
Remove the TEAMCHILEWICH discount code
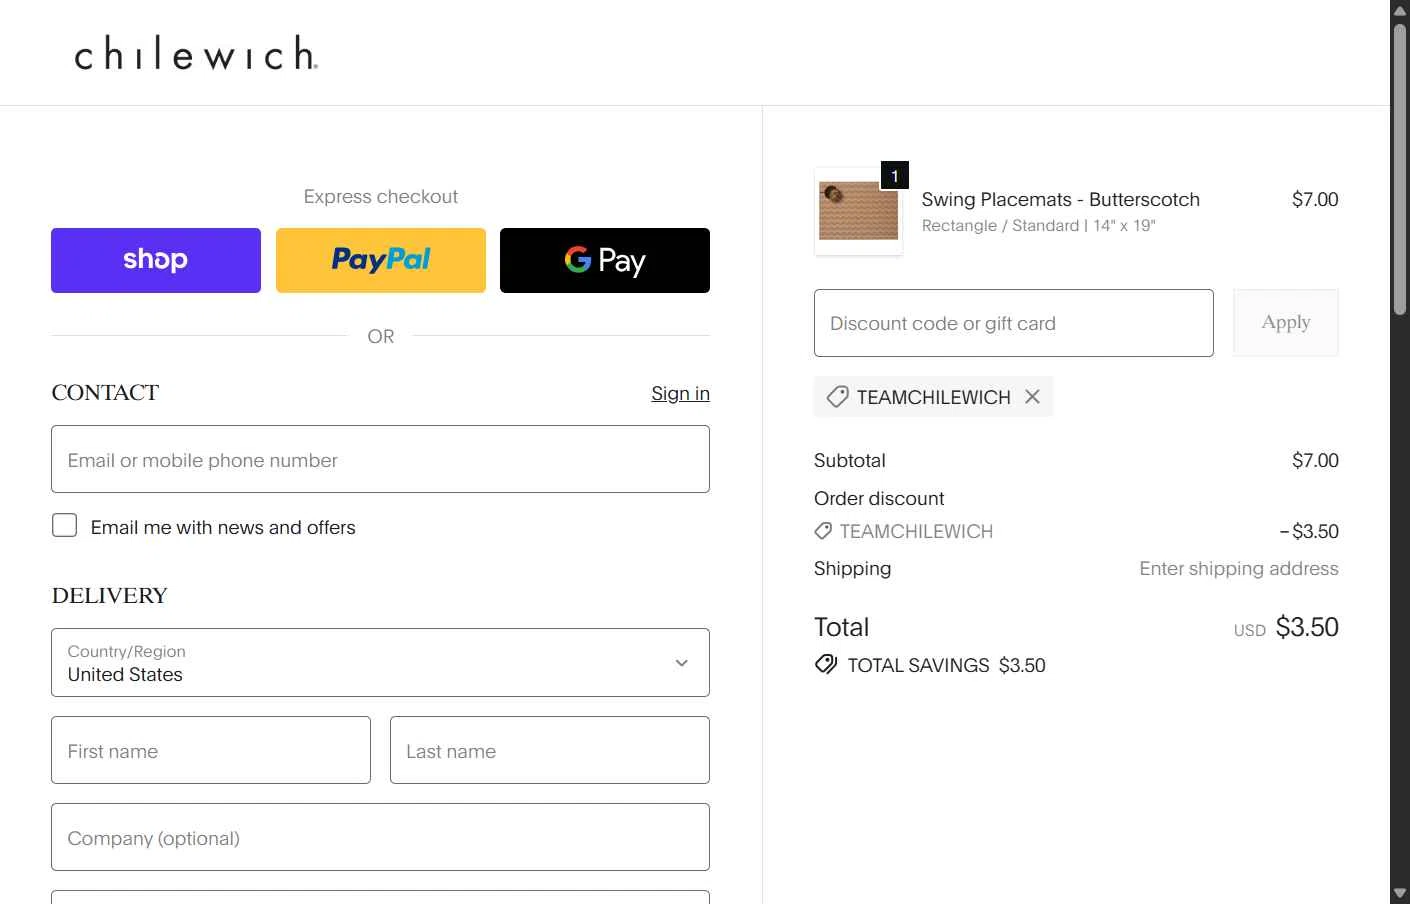(x=1032, y=397)
